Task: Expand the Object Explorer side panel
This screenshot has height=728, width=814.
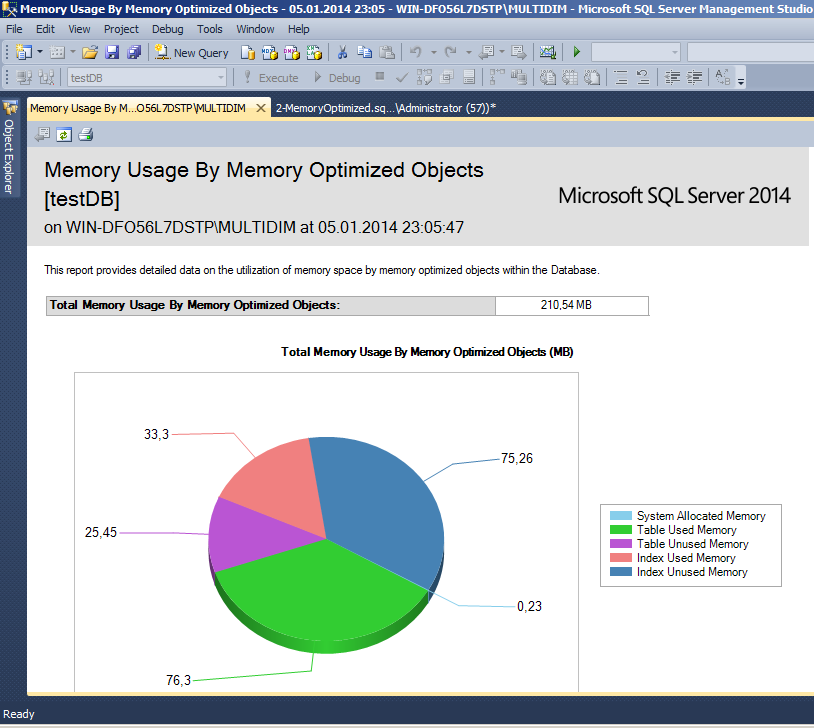Action: [x=9, y=147]
